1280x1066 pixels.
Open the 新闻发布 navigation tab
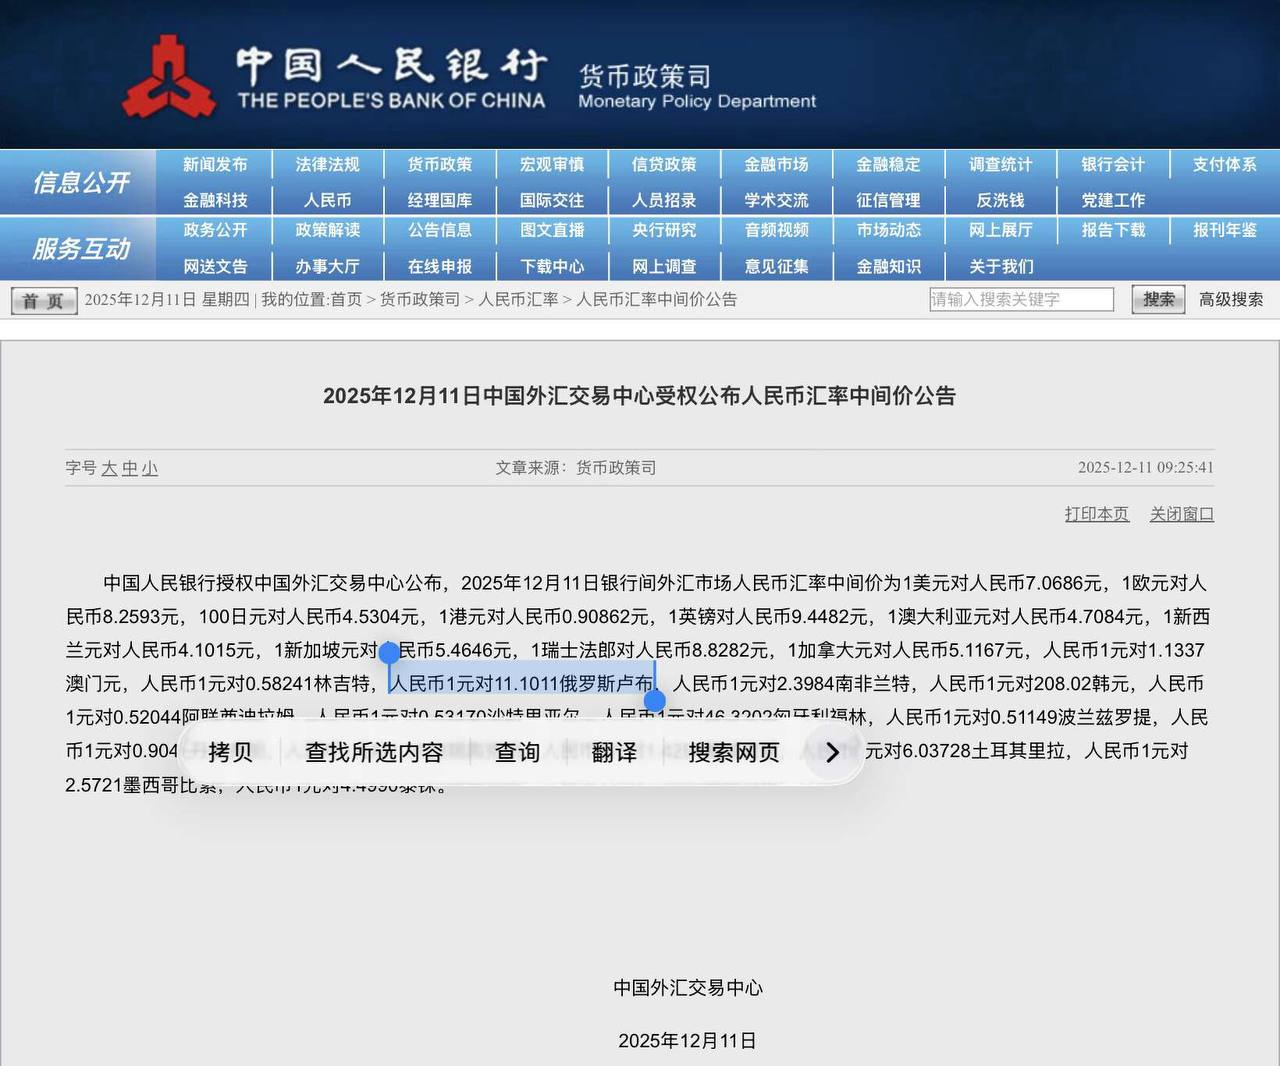[215, 164]
